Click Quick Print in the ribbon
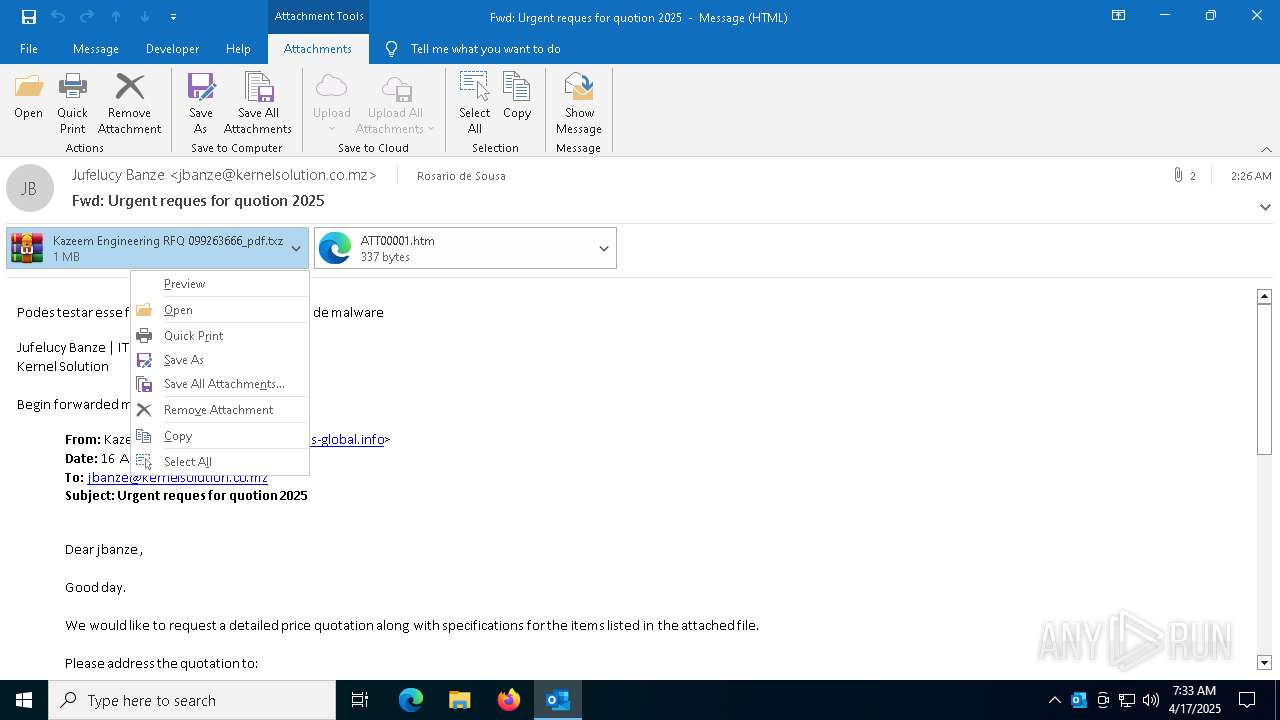This screenshot has width=1280, height=720. 72,104
